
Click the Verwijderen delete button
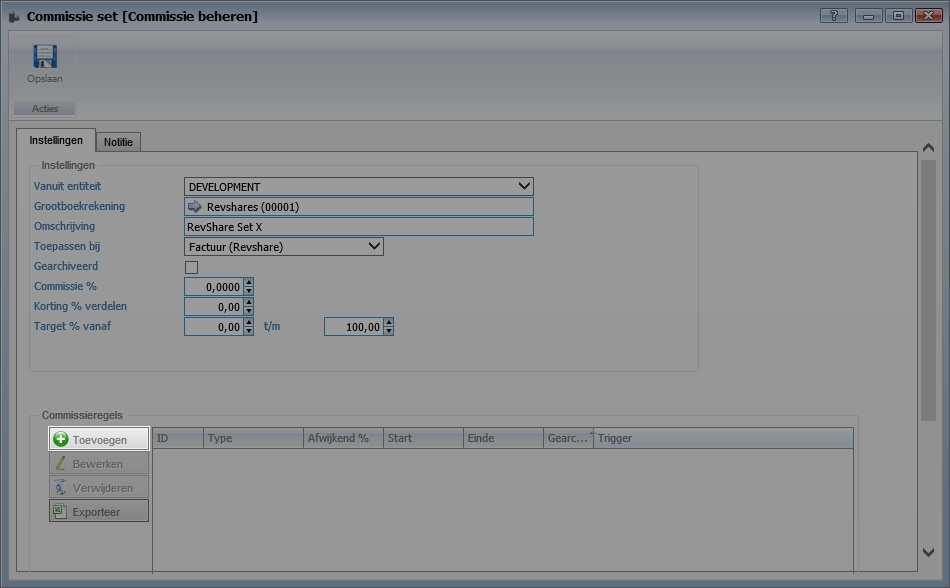[99, 487]
